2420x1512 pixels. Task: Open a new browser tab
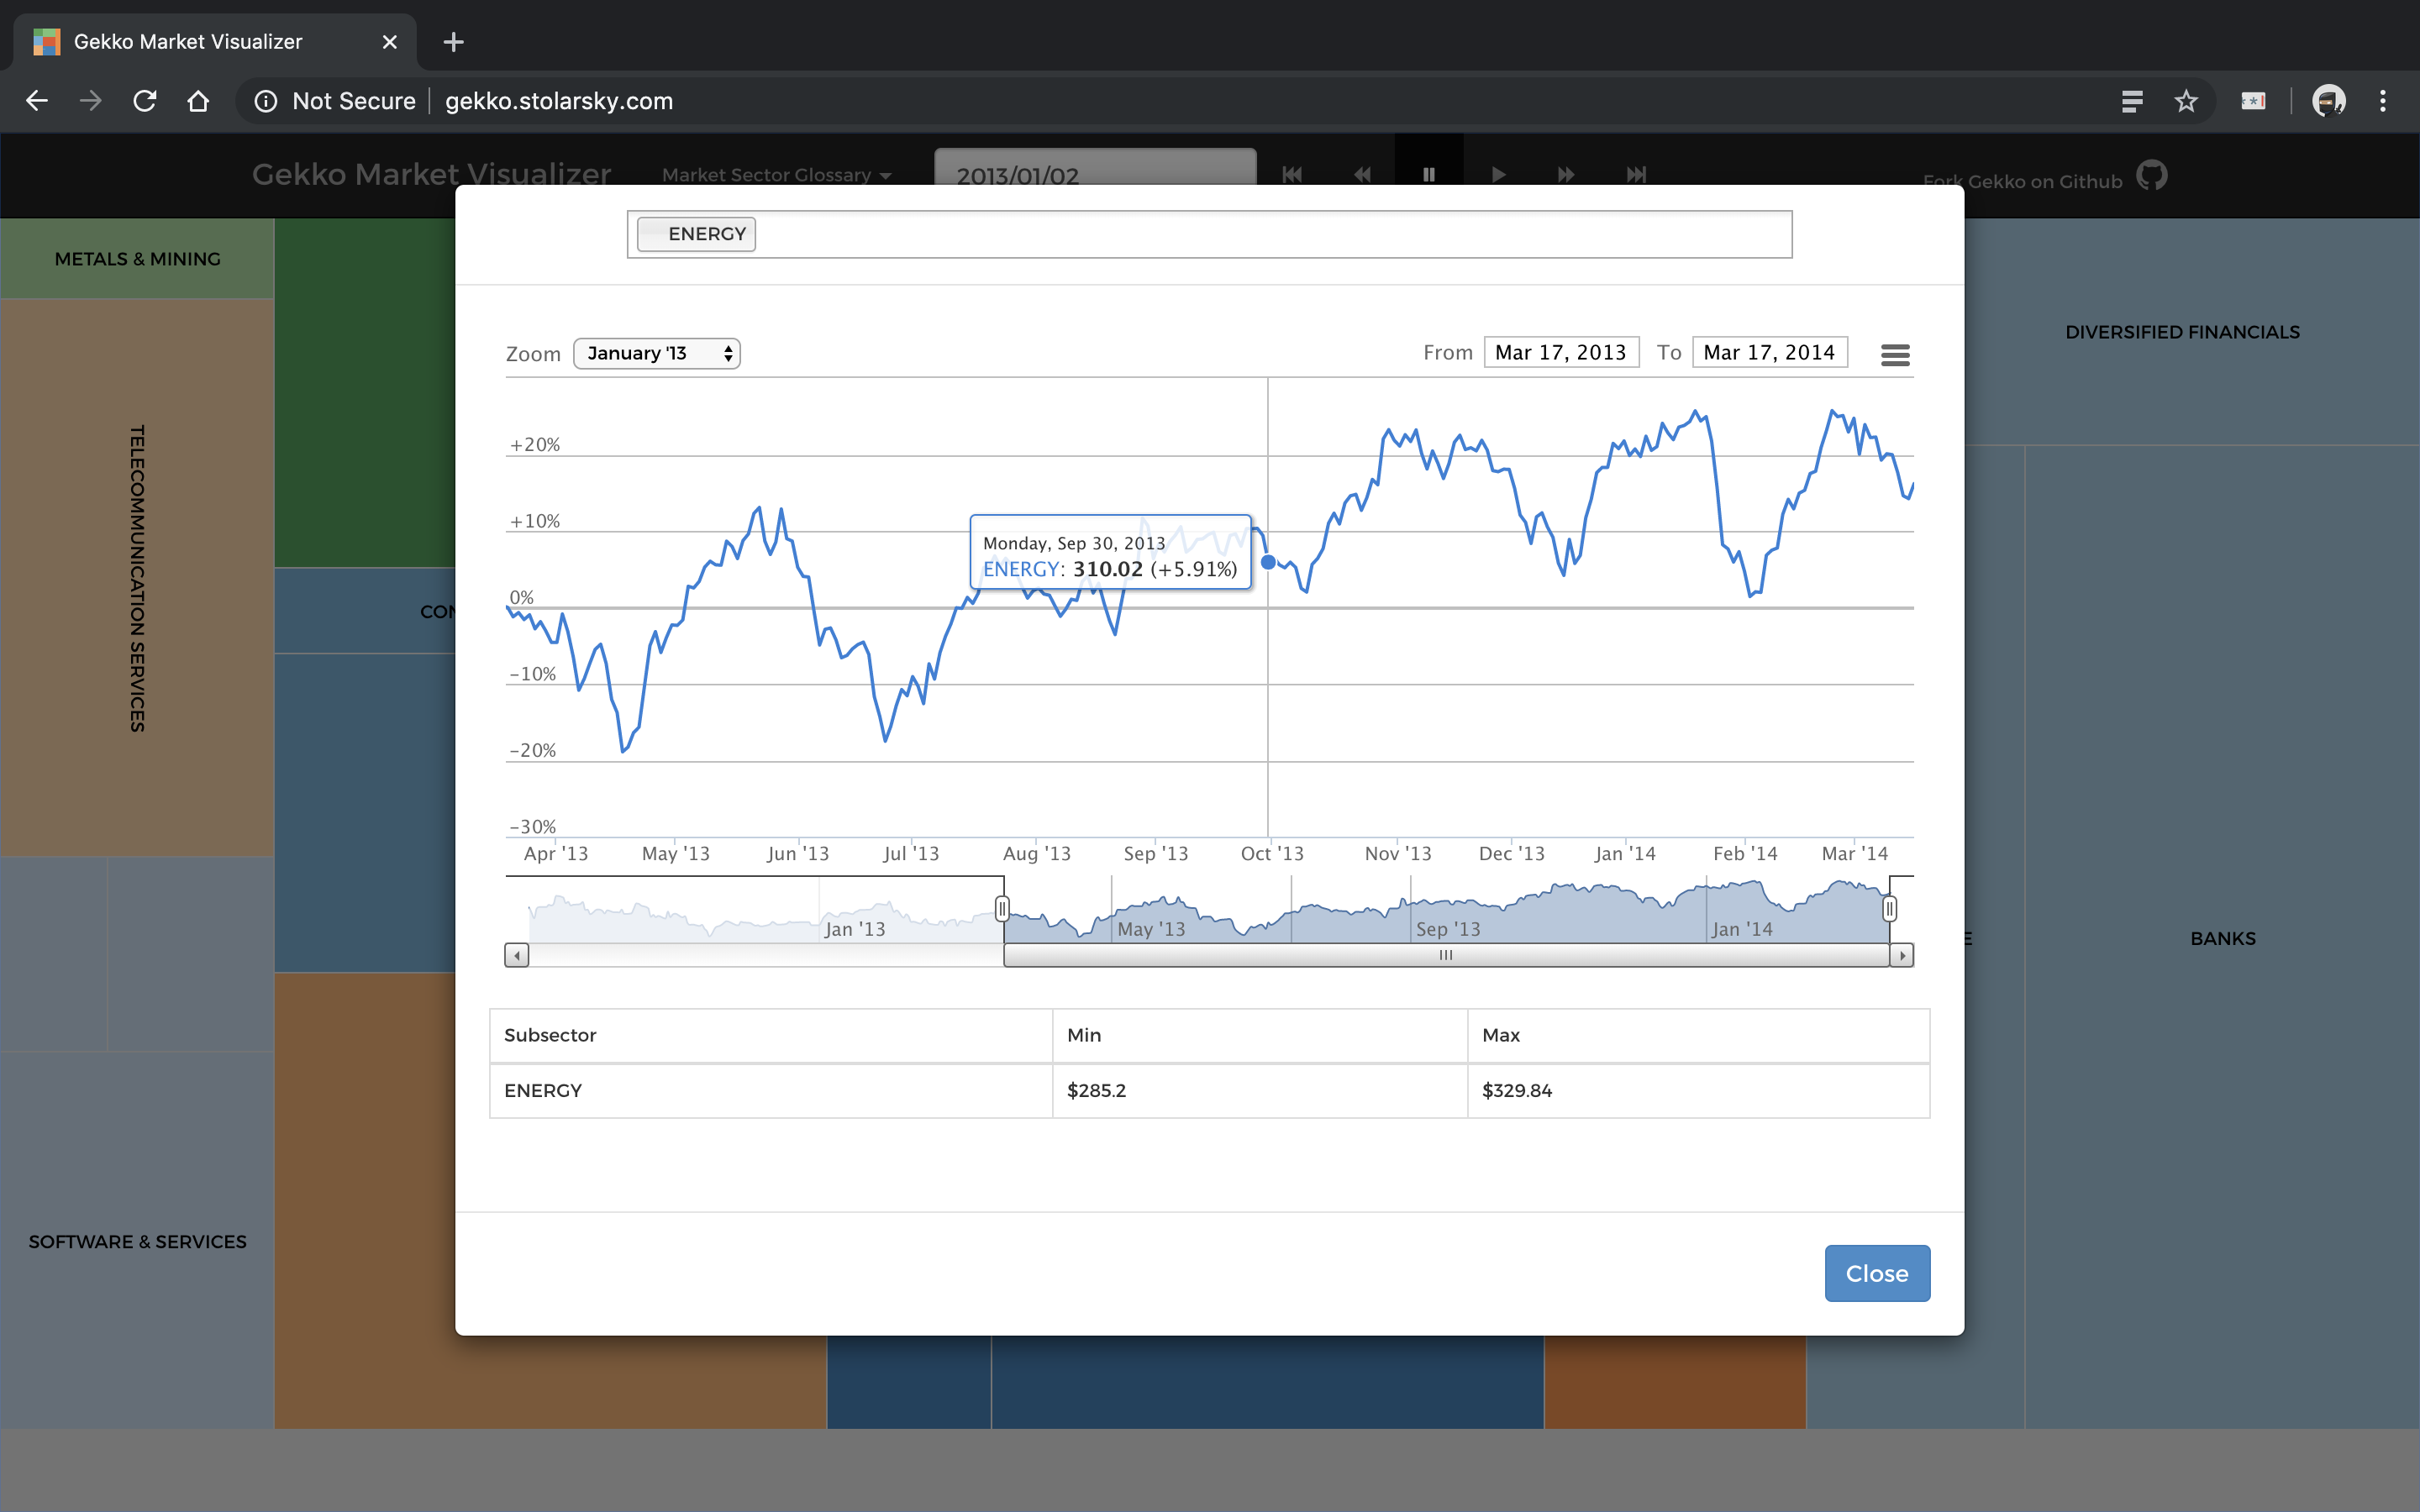point(453,42)
